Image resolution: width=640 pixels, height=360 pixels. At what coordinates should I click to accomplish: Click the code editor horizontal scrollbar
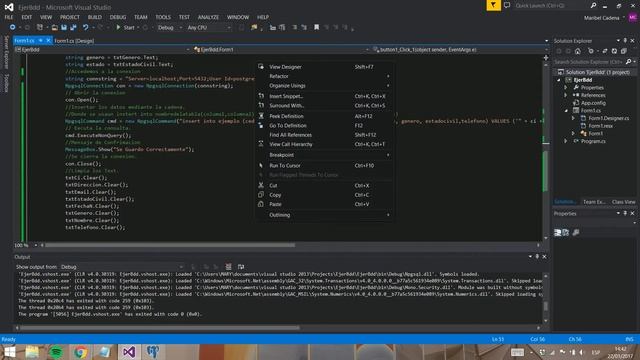169,245
